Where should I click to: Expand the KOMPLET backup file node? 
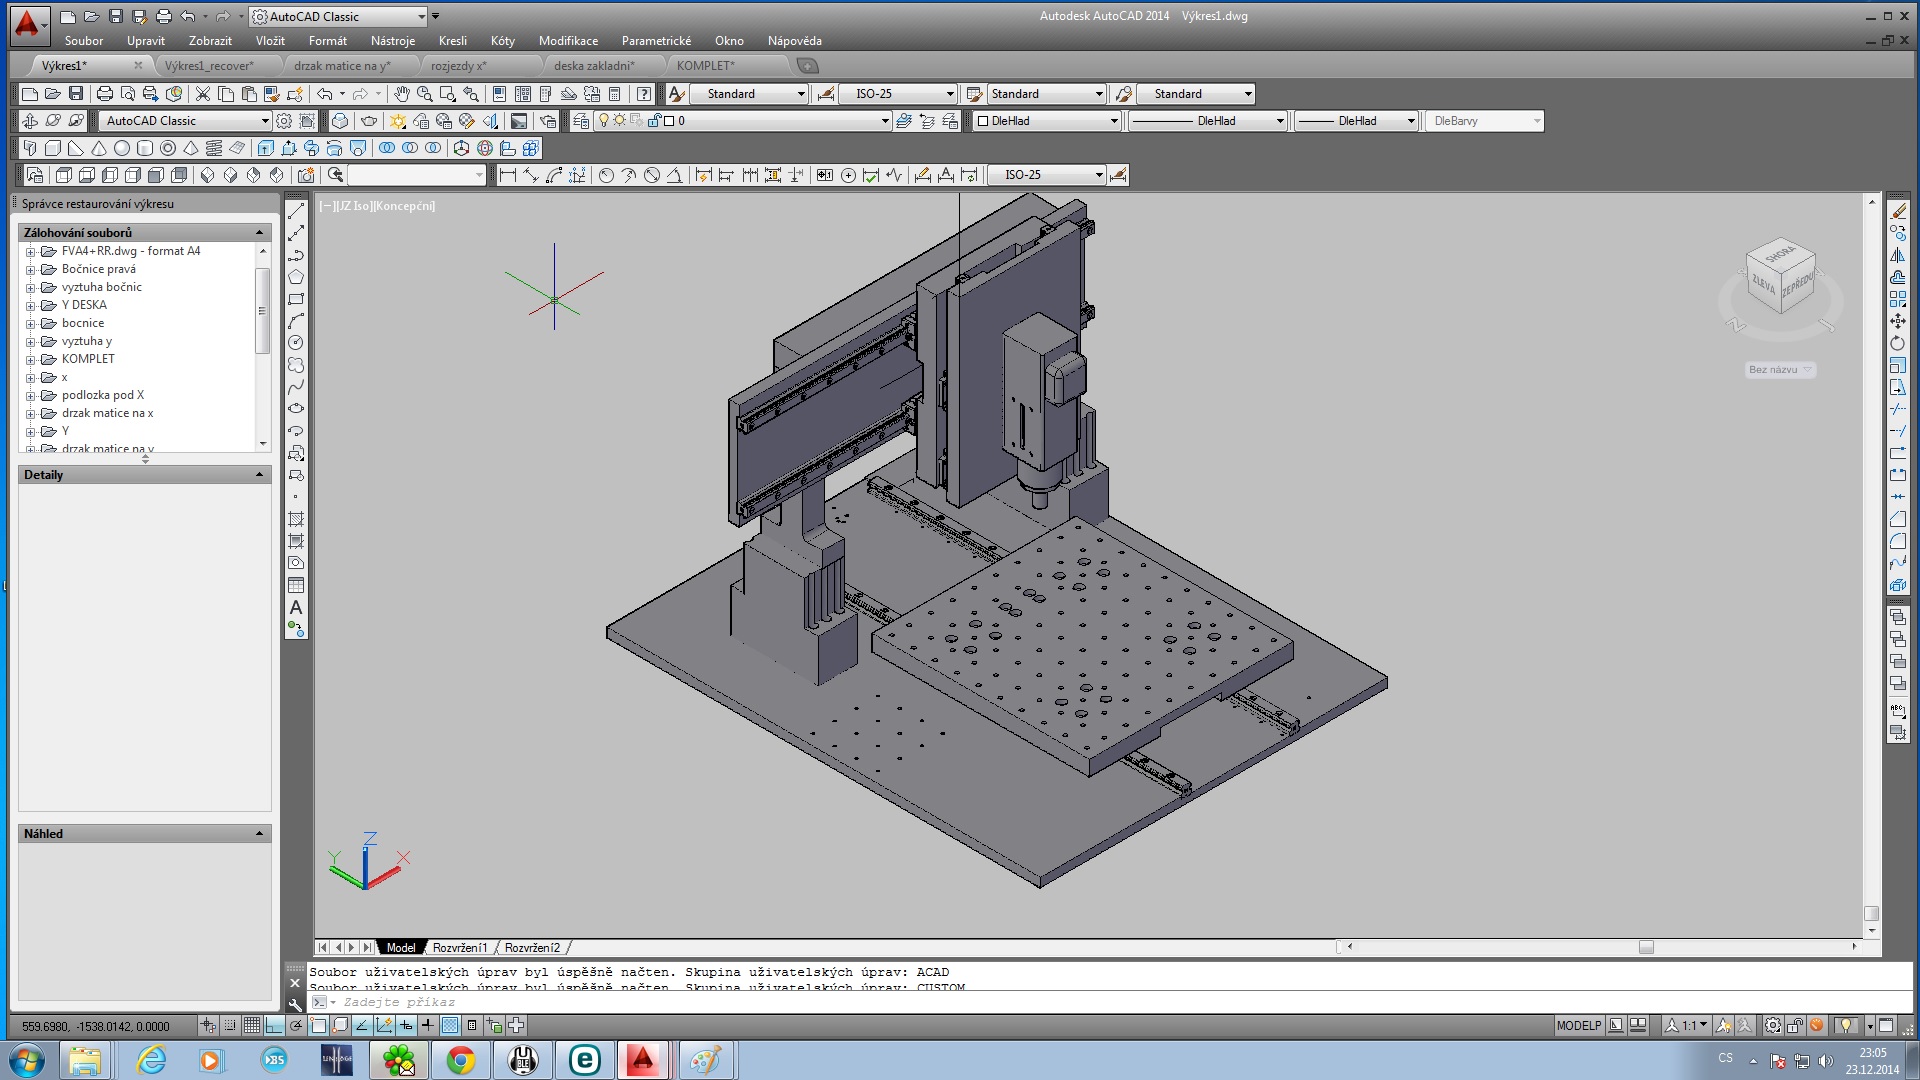[30, 360]
